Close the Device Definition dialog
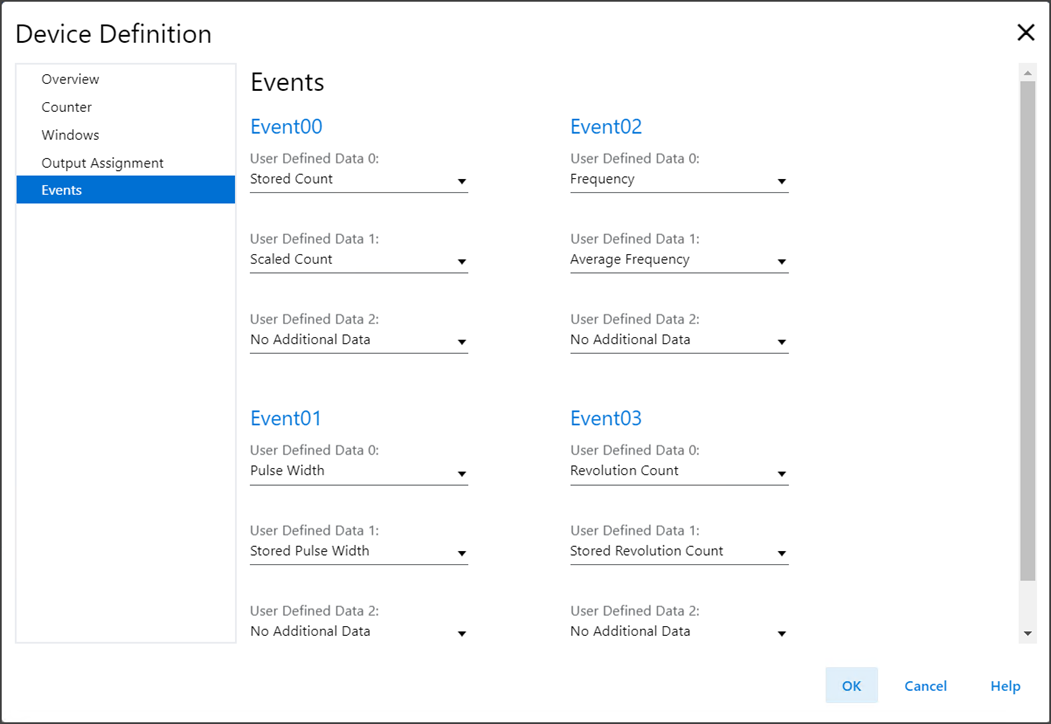This screenshot has height=724, width=1051. point(1025,33)
